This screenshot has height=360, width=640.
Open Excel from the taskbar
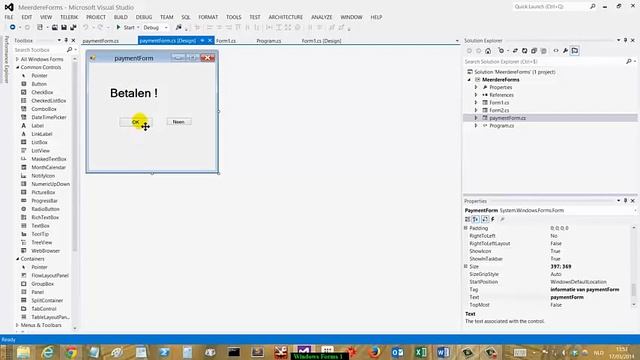pyautogui.click(x=420, y=352)
